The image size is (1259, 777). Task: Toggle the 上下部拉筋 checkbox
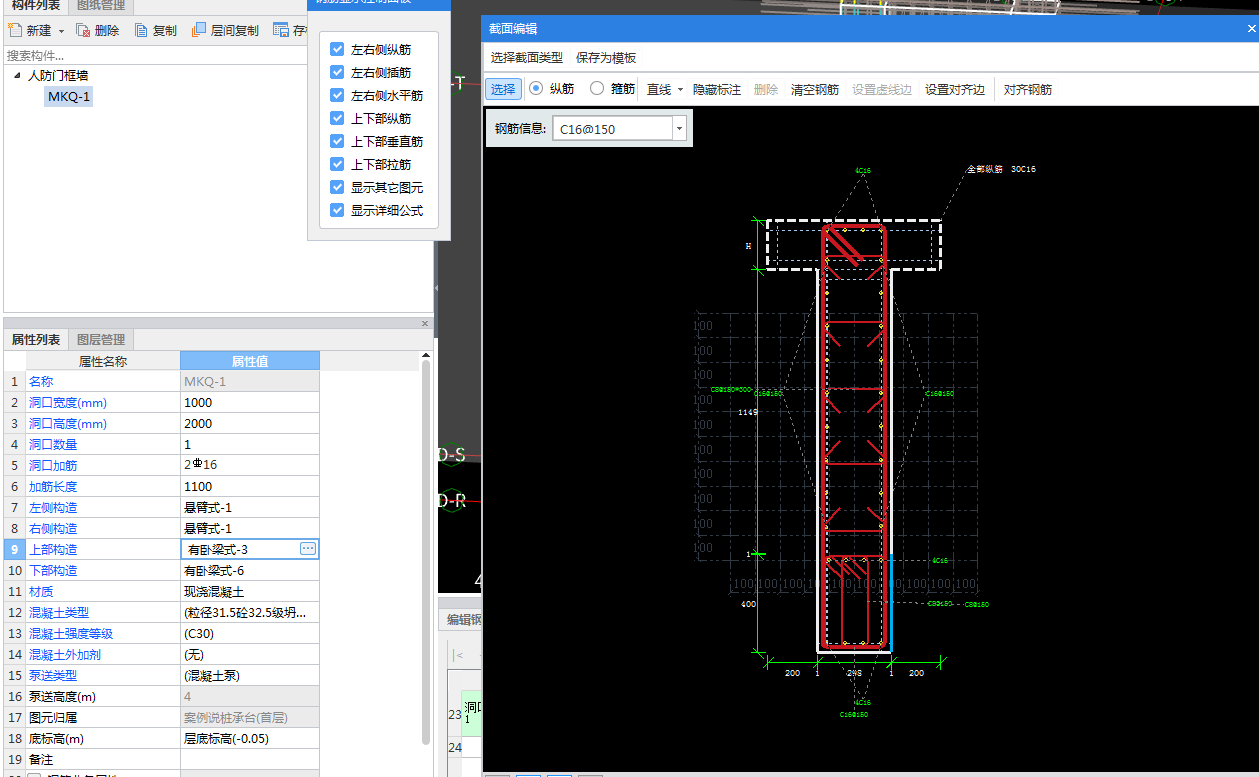[337, 164]
